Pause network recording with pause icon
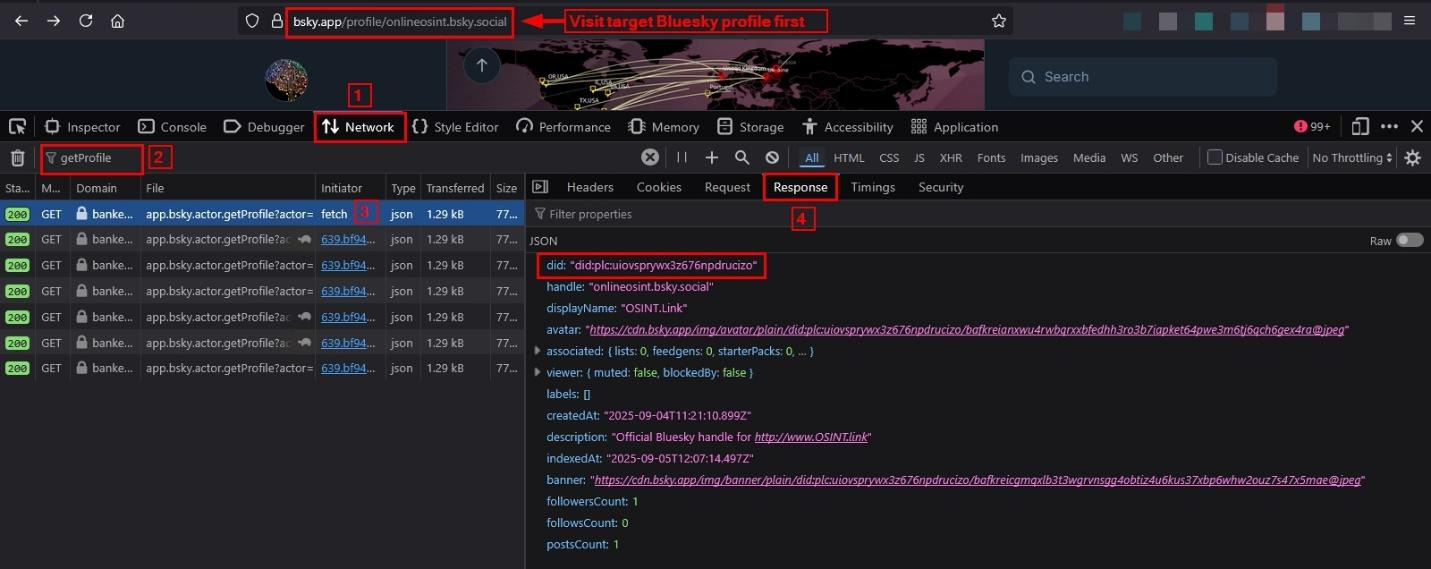This screenshot has height=569, width=1431. tap(682, 158)
